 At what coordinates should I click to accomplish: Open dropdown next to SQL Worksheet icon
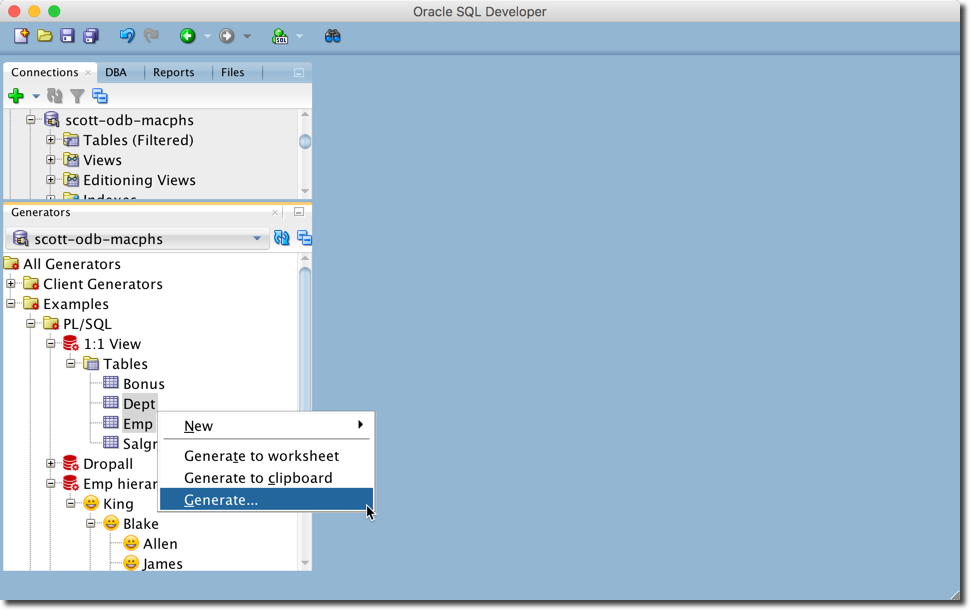click(299, 37)
